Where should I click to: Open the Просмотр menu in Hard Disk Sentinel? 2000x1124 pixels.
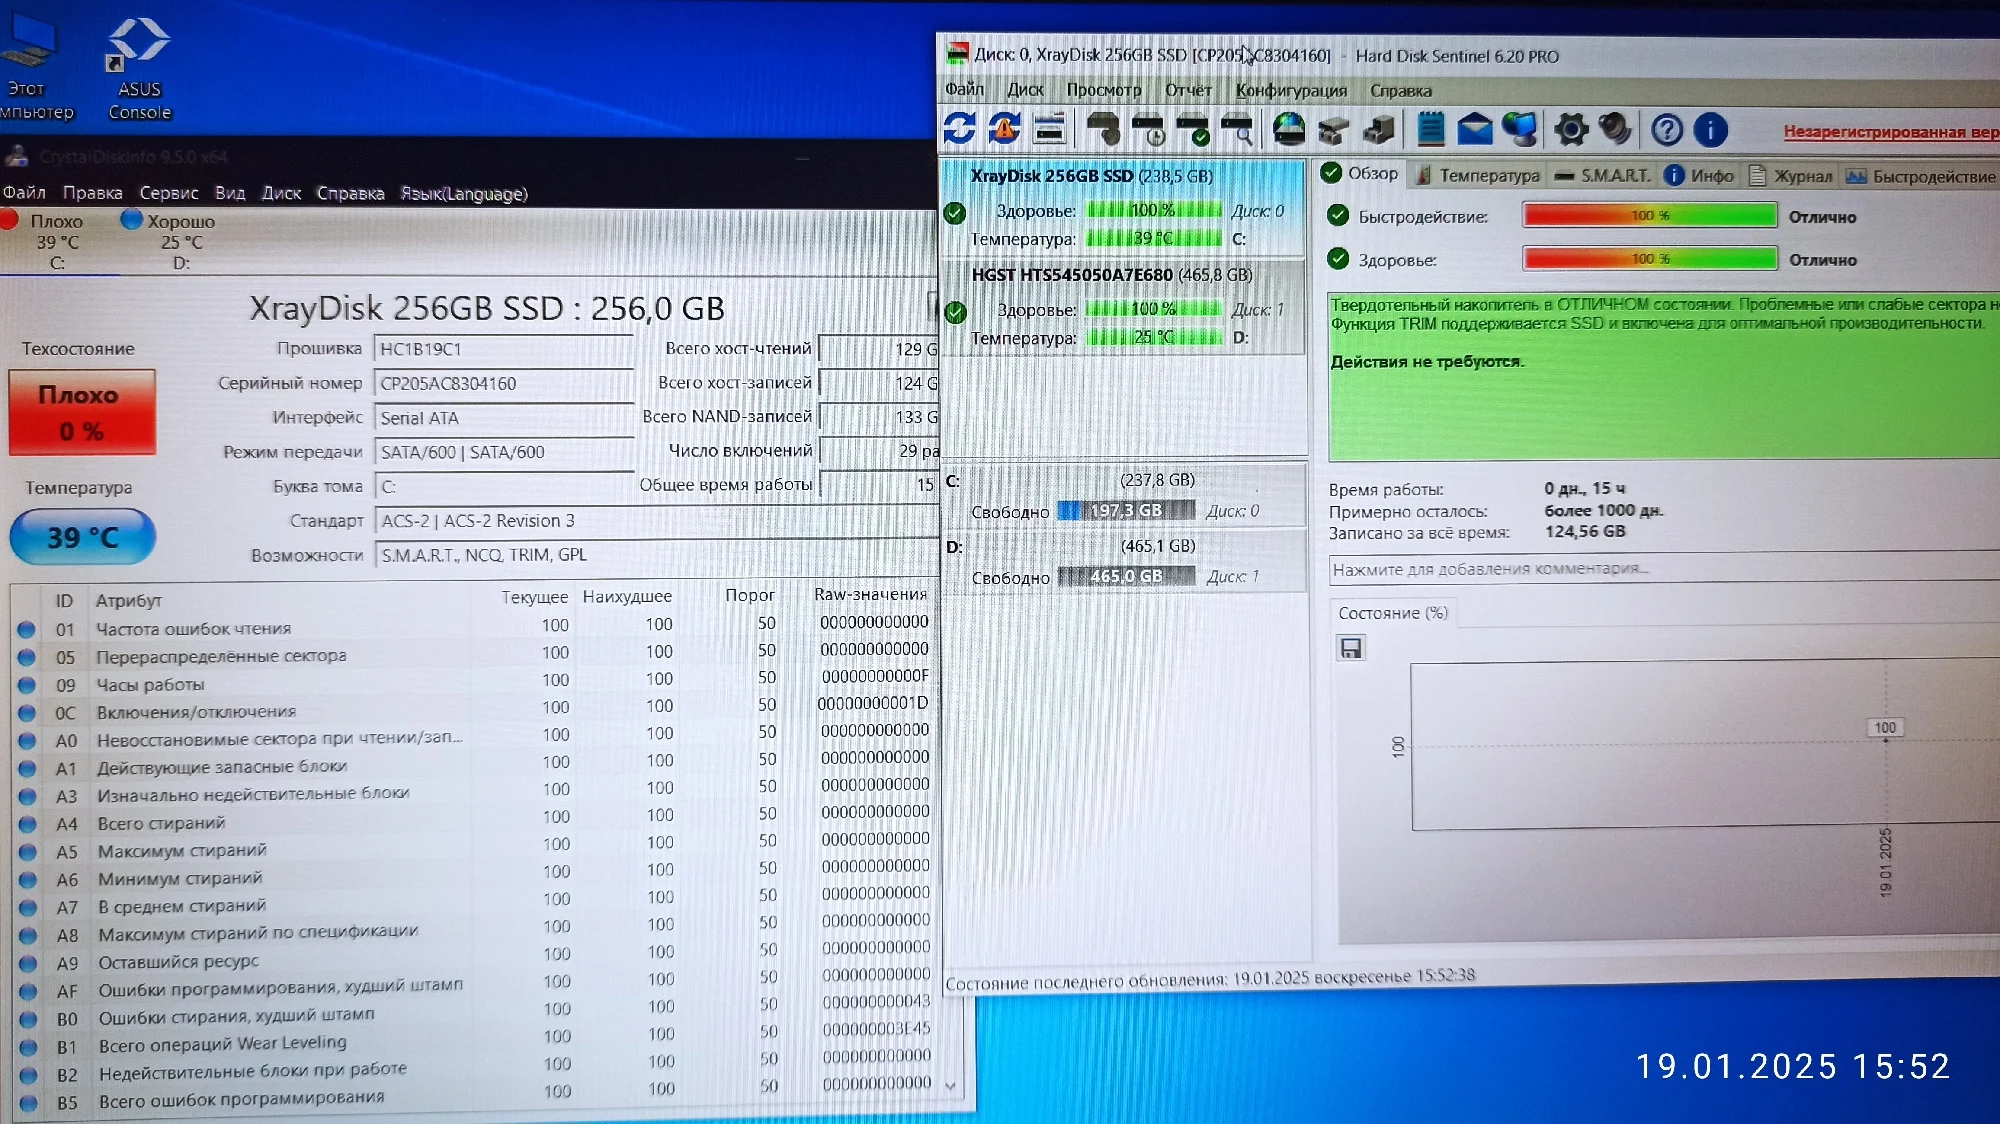[1103, 90]
